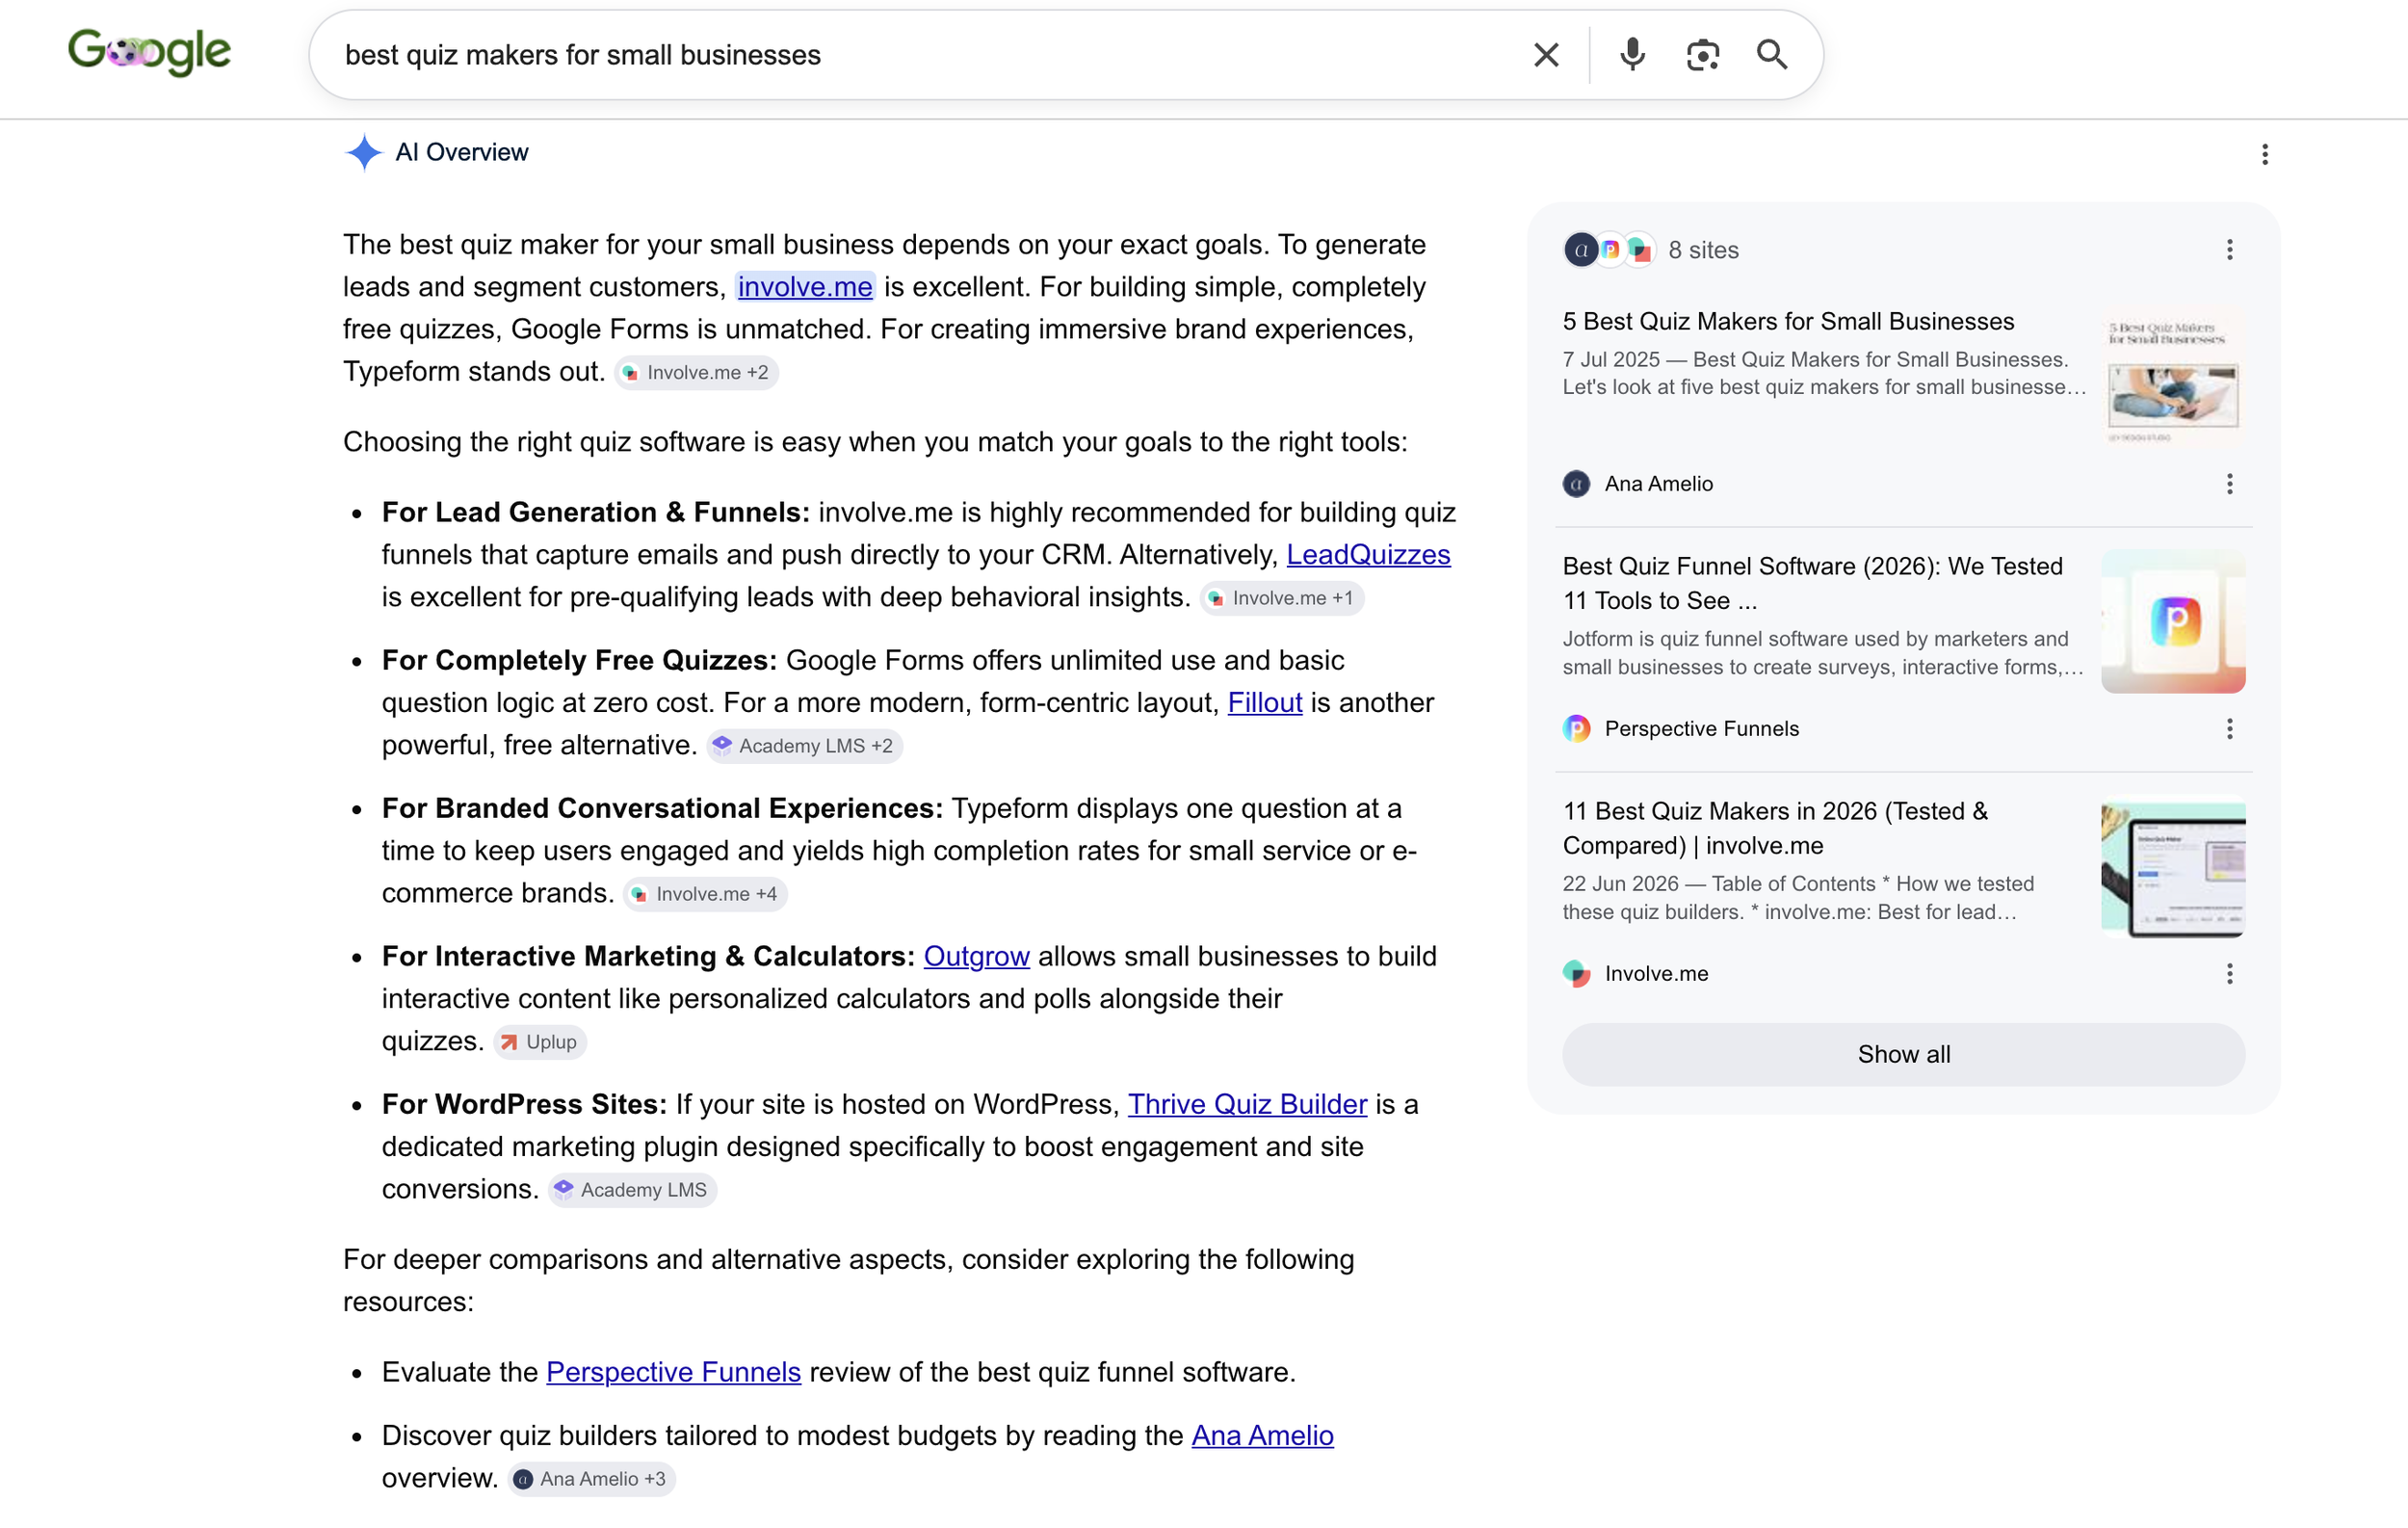Open the LeadQuizzes link

point(1368,555)
